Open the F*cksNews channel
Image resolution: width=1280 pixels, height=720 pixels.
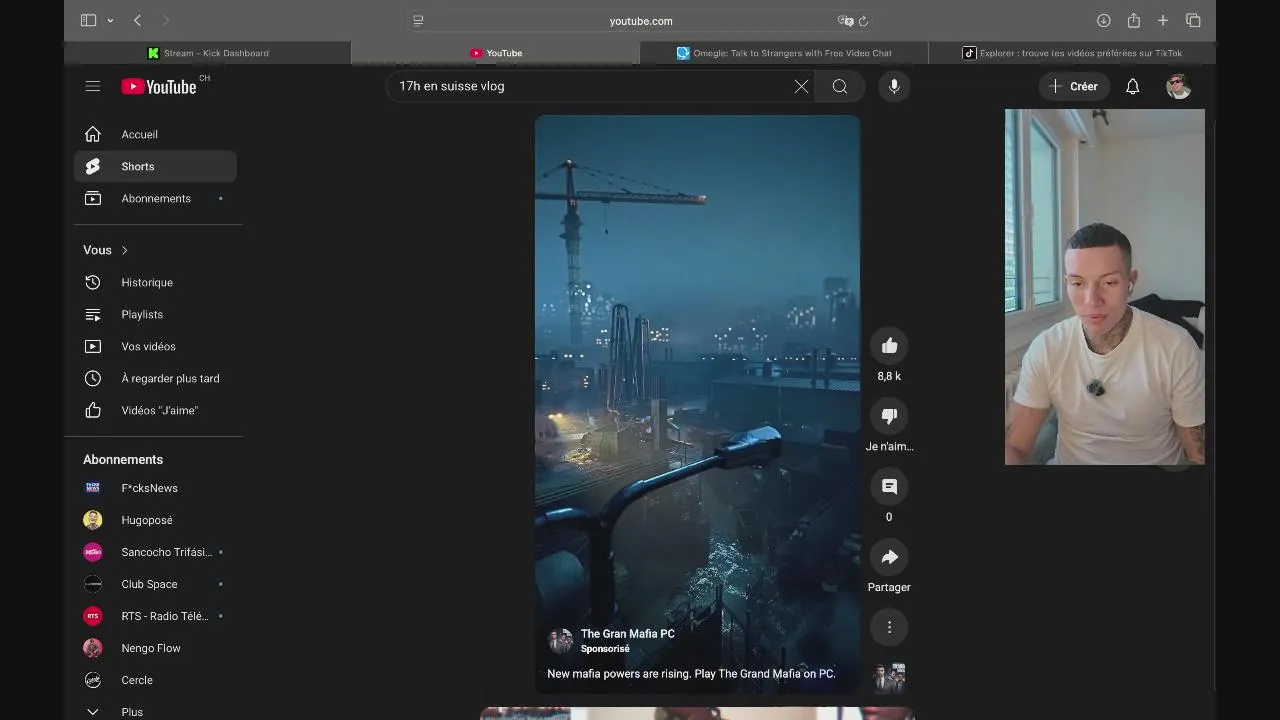[155, 488]
